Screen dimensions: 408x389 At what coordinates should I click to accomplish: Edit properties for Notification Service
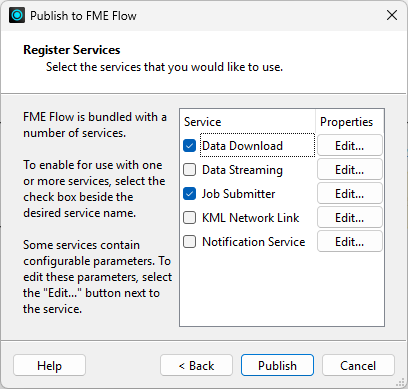tap(349, 241)
